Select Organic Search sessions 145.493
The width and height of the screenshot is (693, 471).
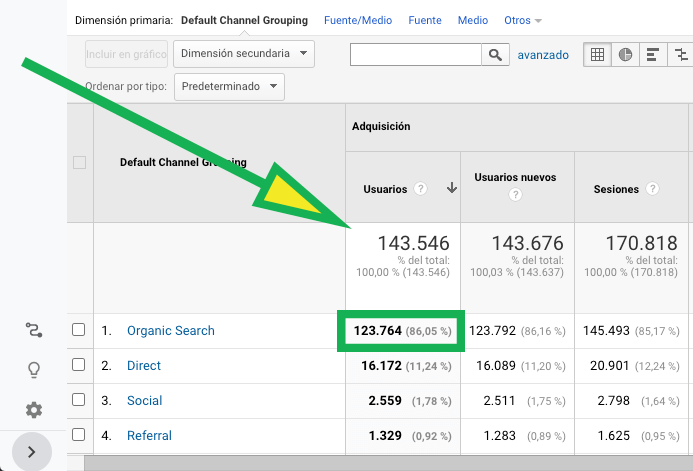[x=606, y=330]
